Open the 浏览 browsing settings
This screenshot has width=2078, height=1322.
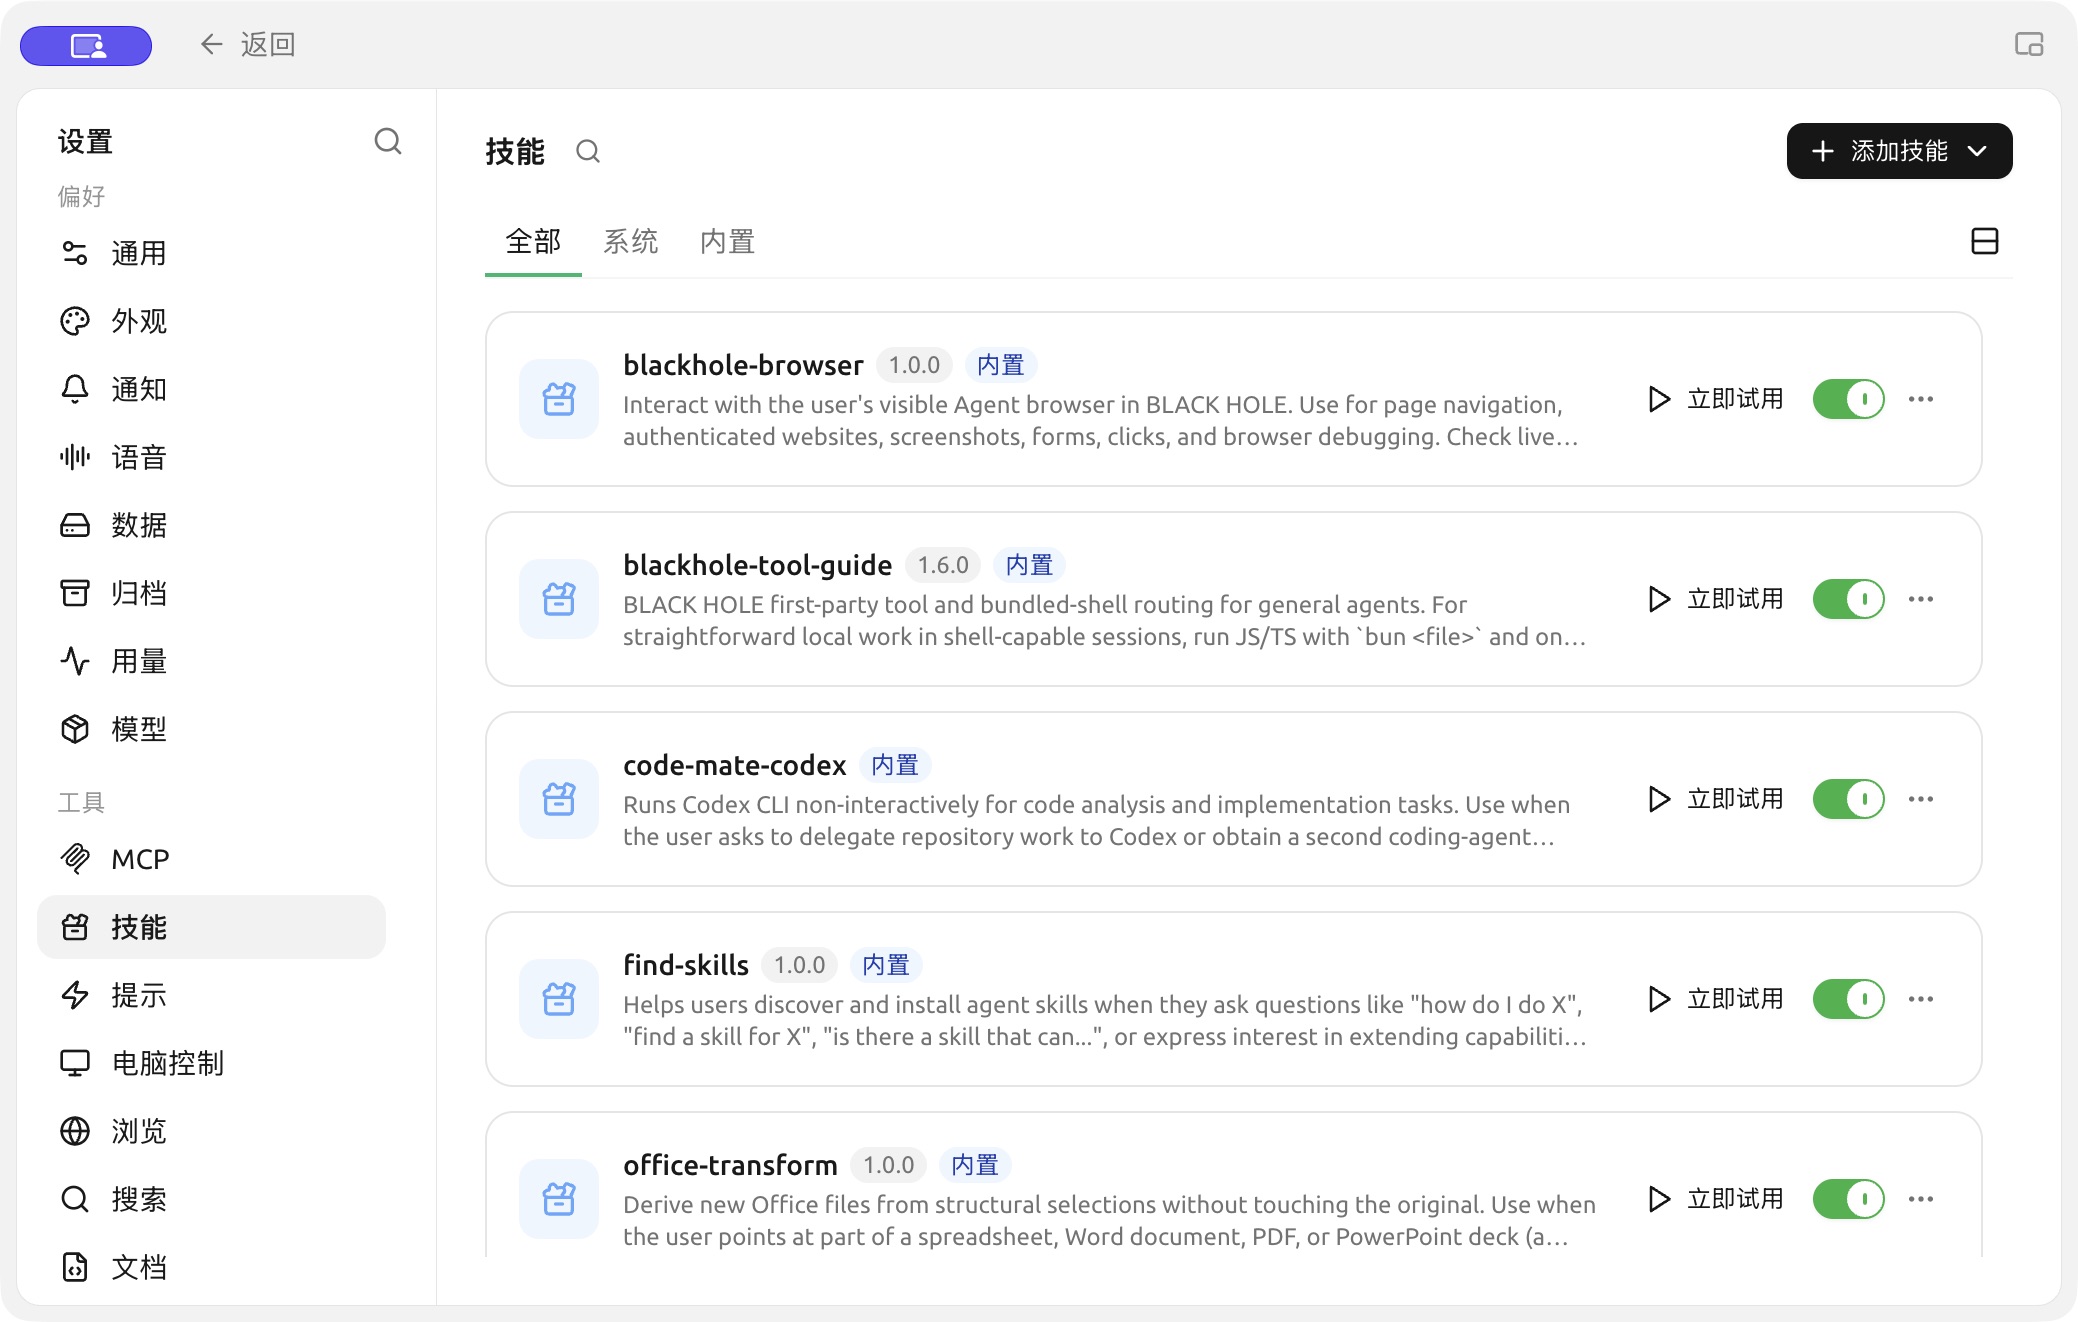(211, 1131)
